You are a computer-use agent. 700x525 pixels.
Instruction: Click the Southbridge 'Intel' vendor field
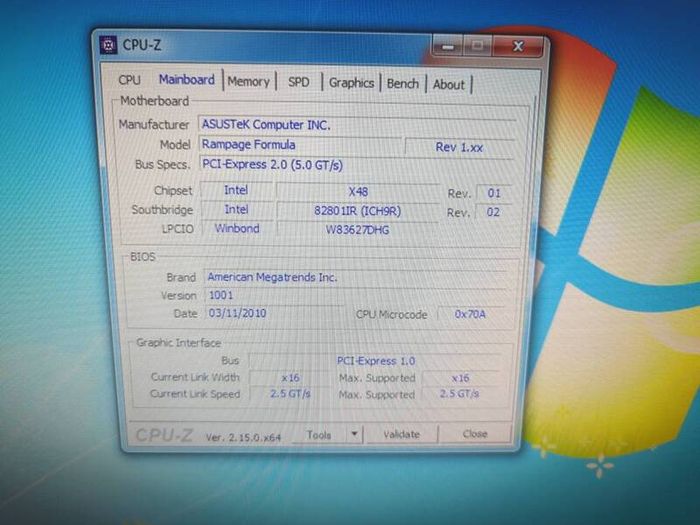pos(237,209)
